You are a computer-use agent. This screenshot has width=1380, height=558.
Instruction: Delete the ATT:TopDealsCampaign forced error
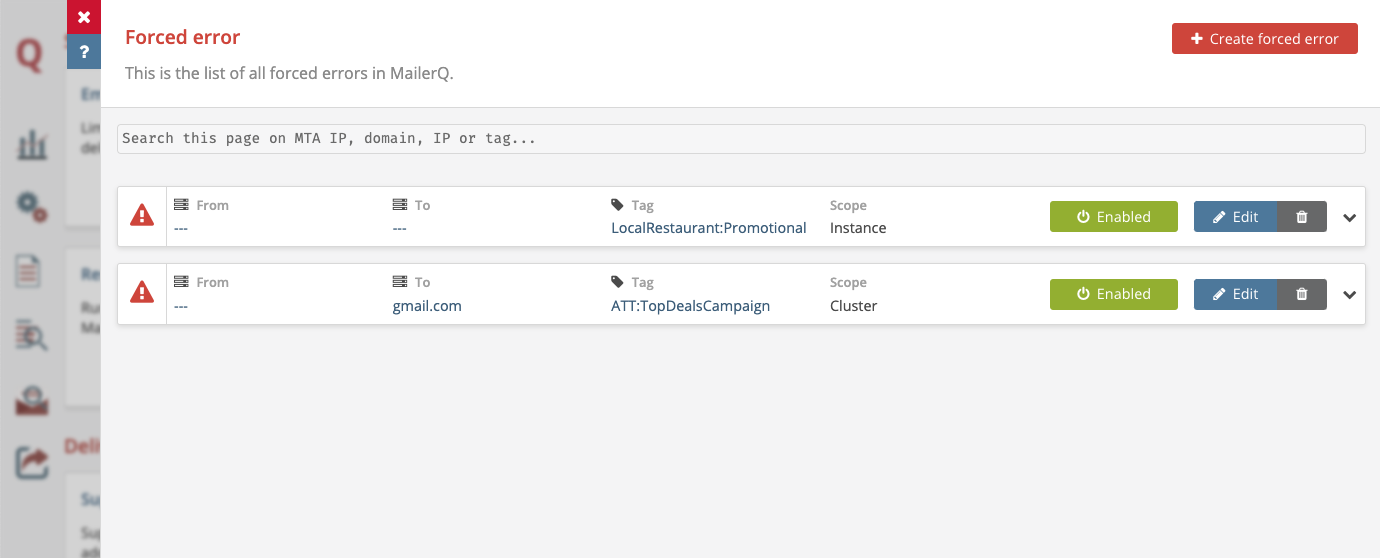click(1301, 294)
